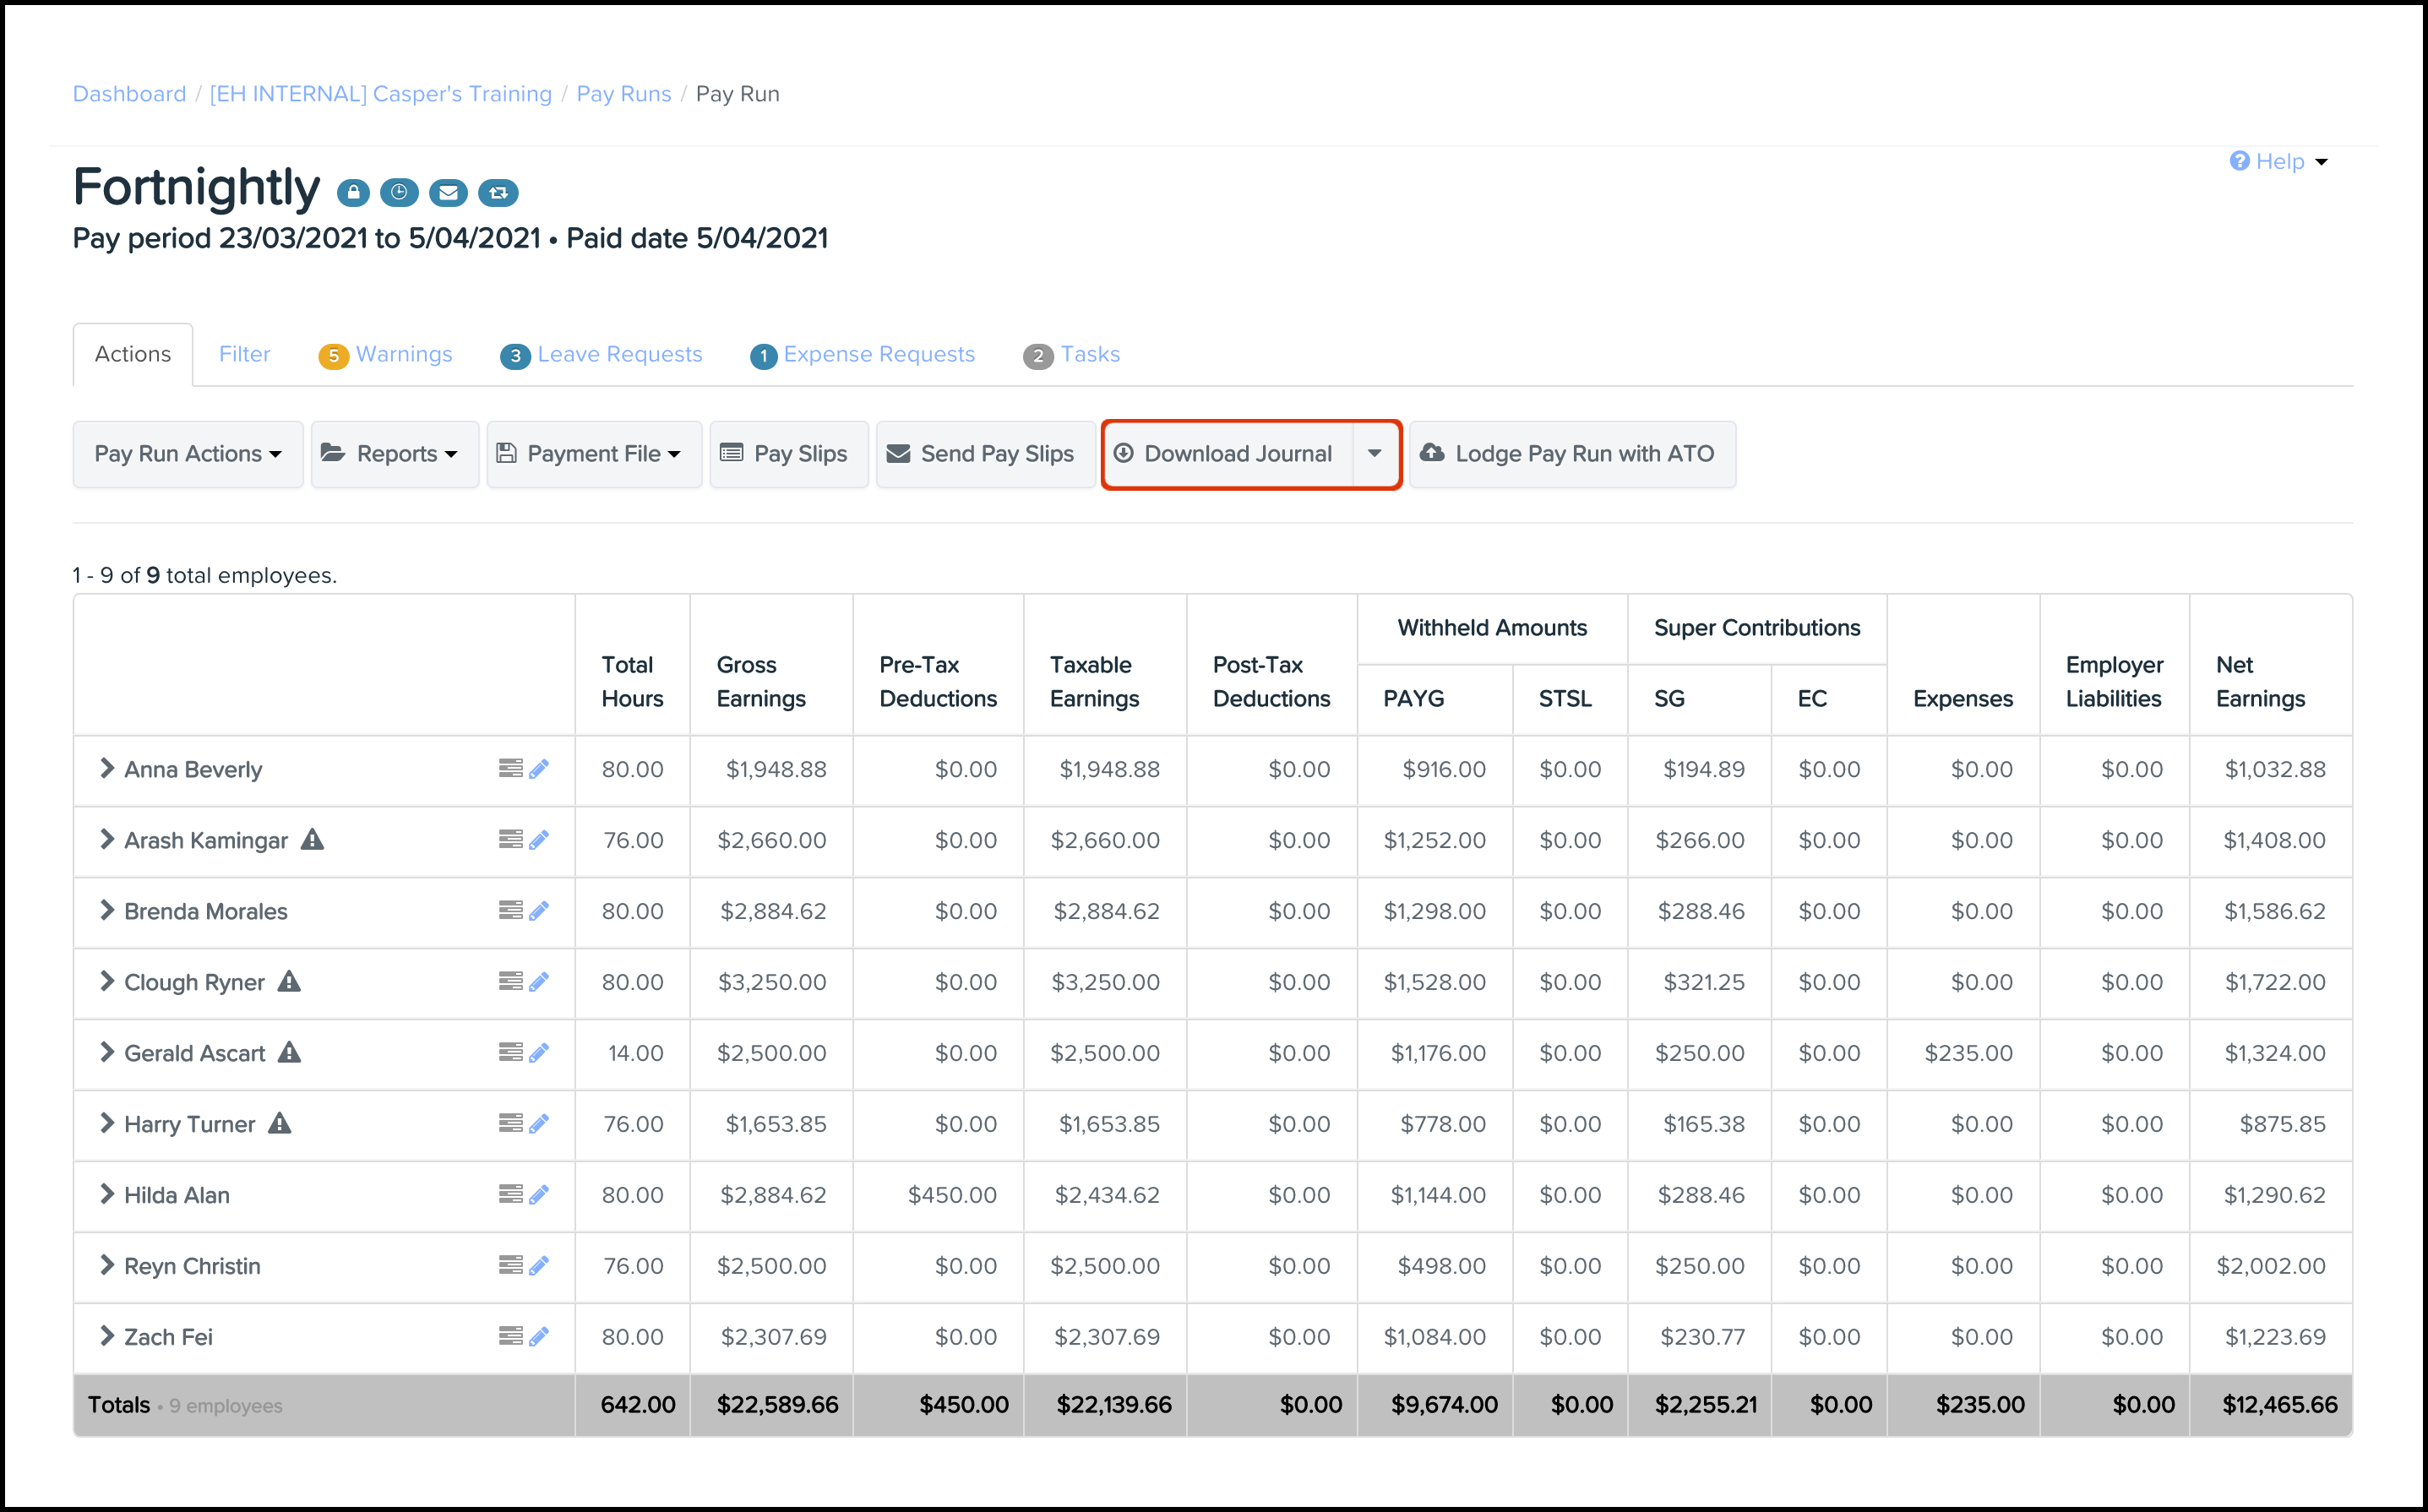Open the Reports dropdown menu
The image size is (2428, 1512).
tap(394, 454)
